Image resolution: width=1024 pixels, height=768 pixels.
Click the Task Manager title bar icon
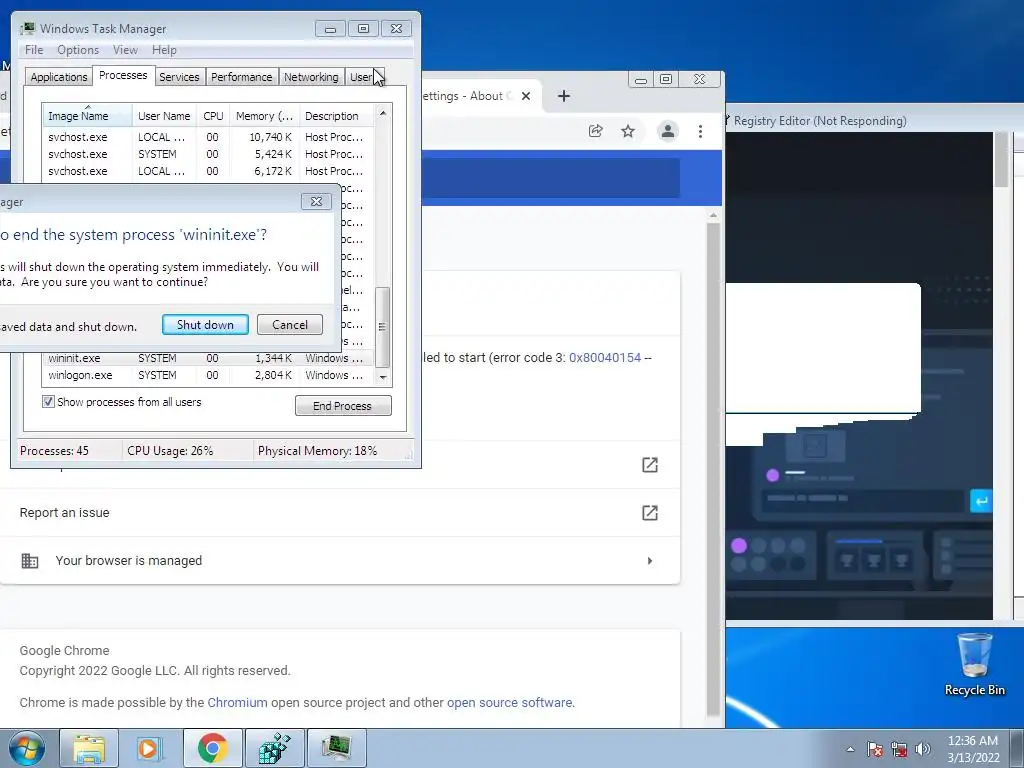pos(27,29)
